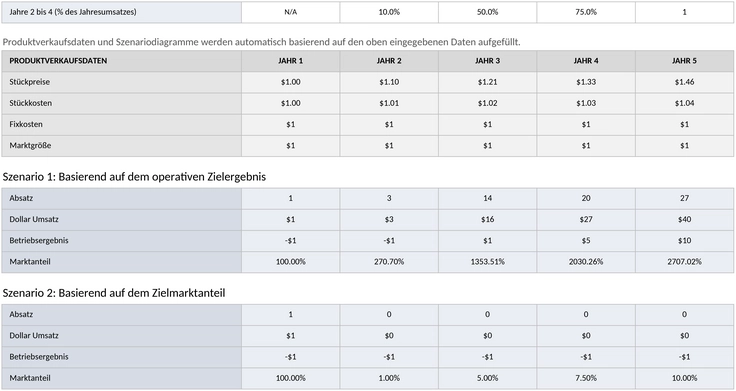Select Szenario 2 Marktanteil 7.50% cell
736x391 pixels.
(586, 378)
